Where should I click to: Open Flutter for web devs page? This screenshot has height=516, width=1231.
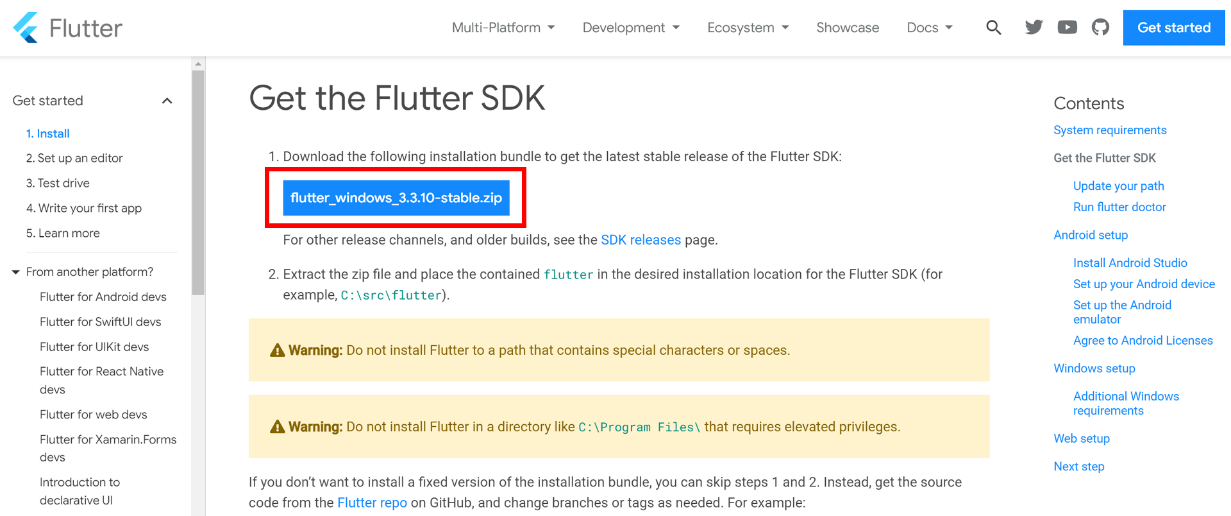click(x=93, y=414)
